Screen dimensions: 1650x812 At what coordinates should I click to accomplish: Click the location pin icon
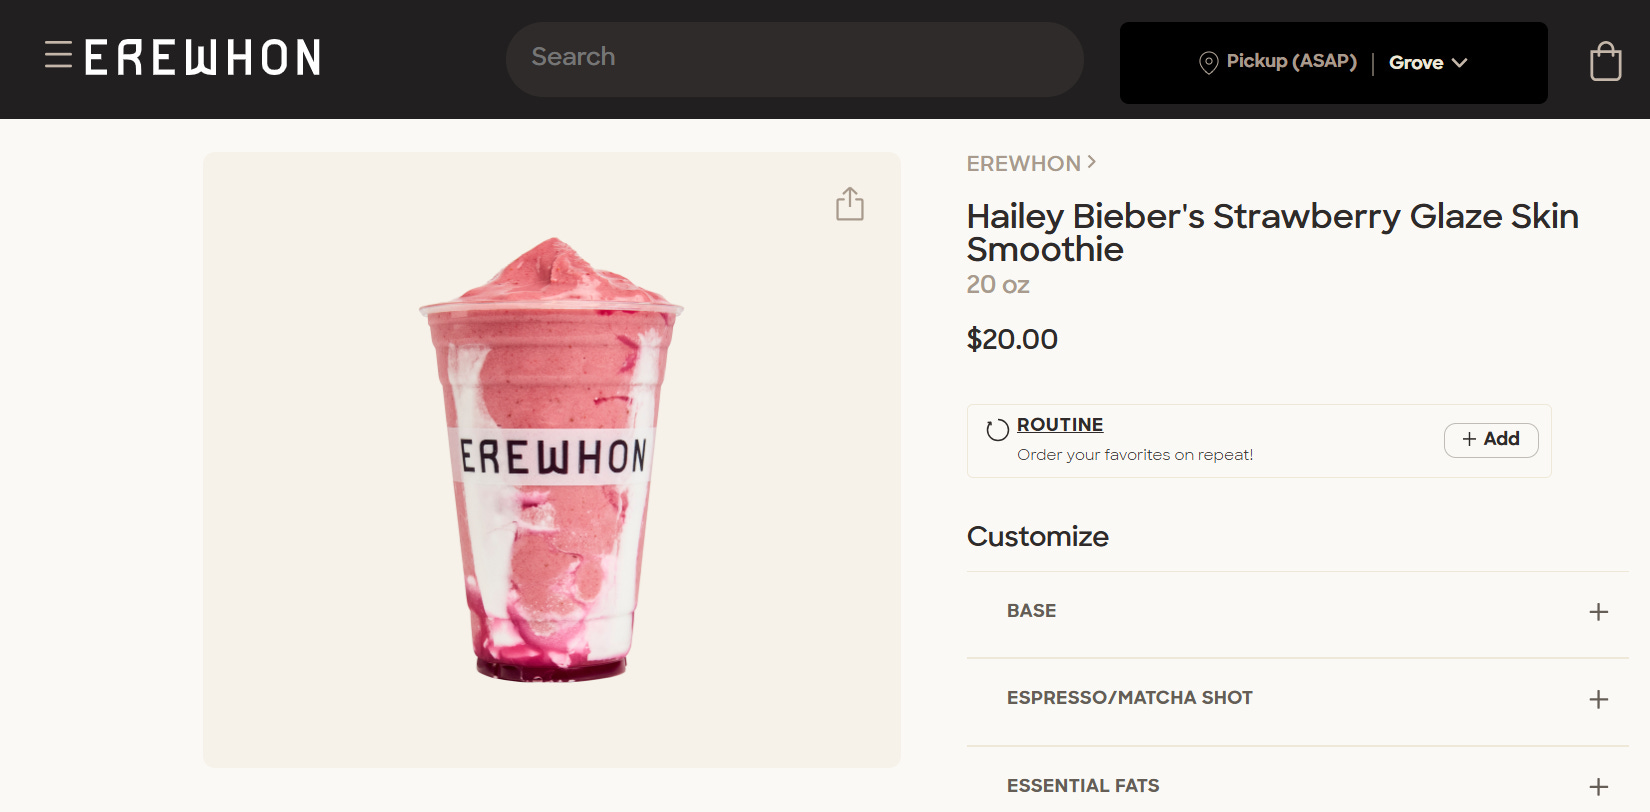pos(1208,62)
